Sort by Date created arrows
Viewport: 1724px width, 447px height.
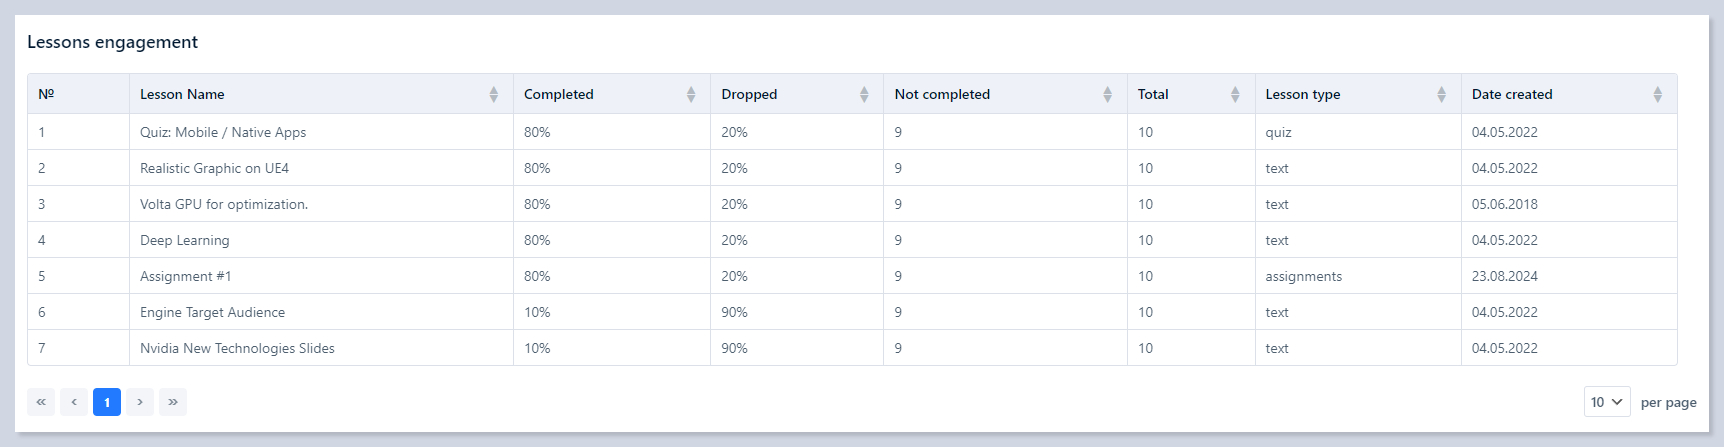click(x=1657, y=94)
